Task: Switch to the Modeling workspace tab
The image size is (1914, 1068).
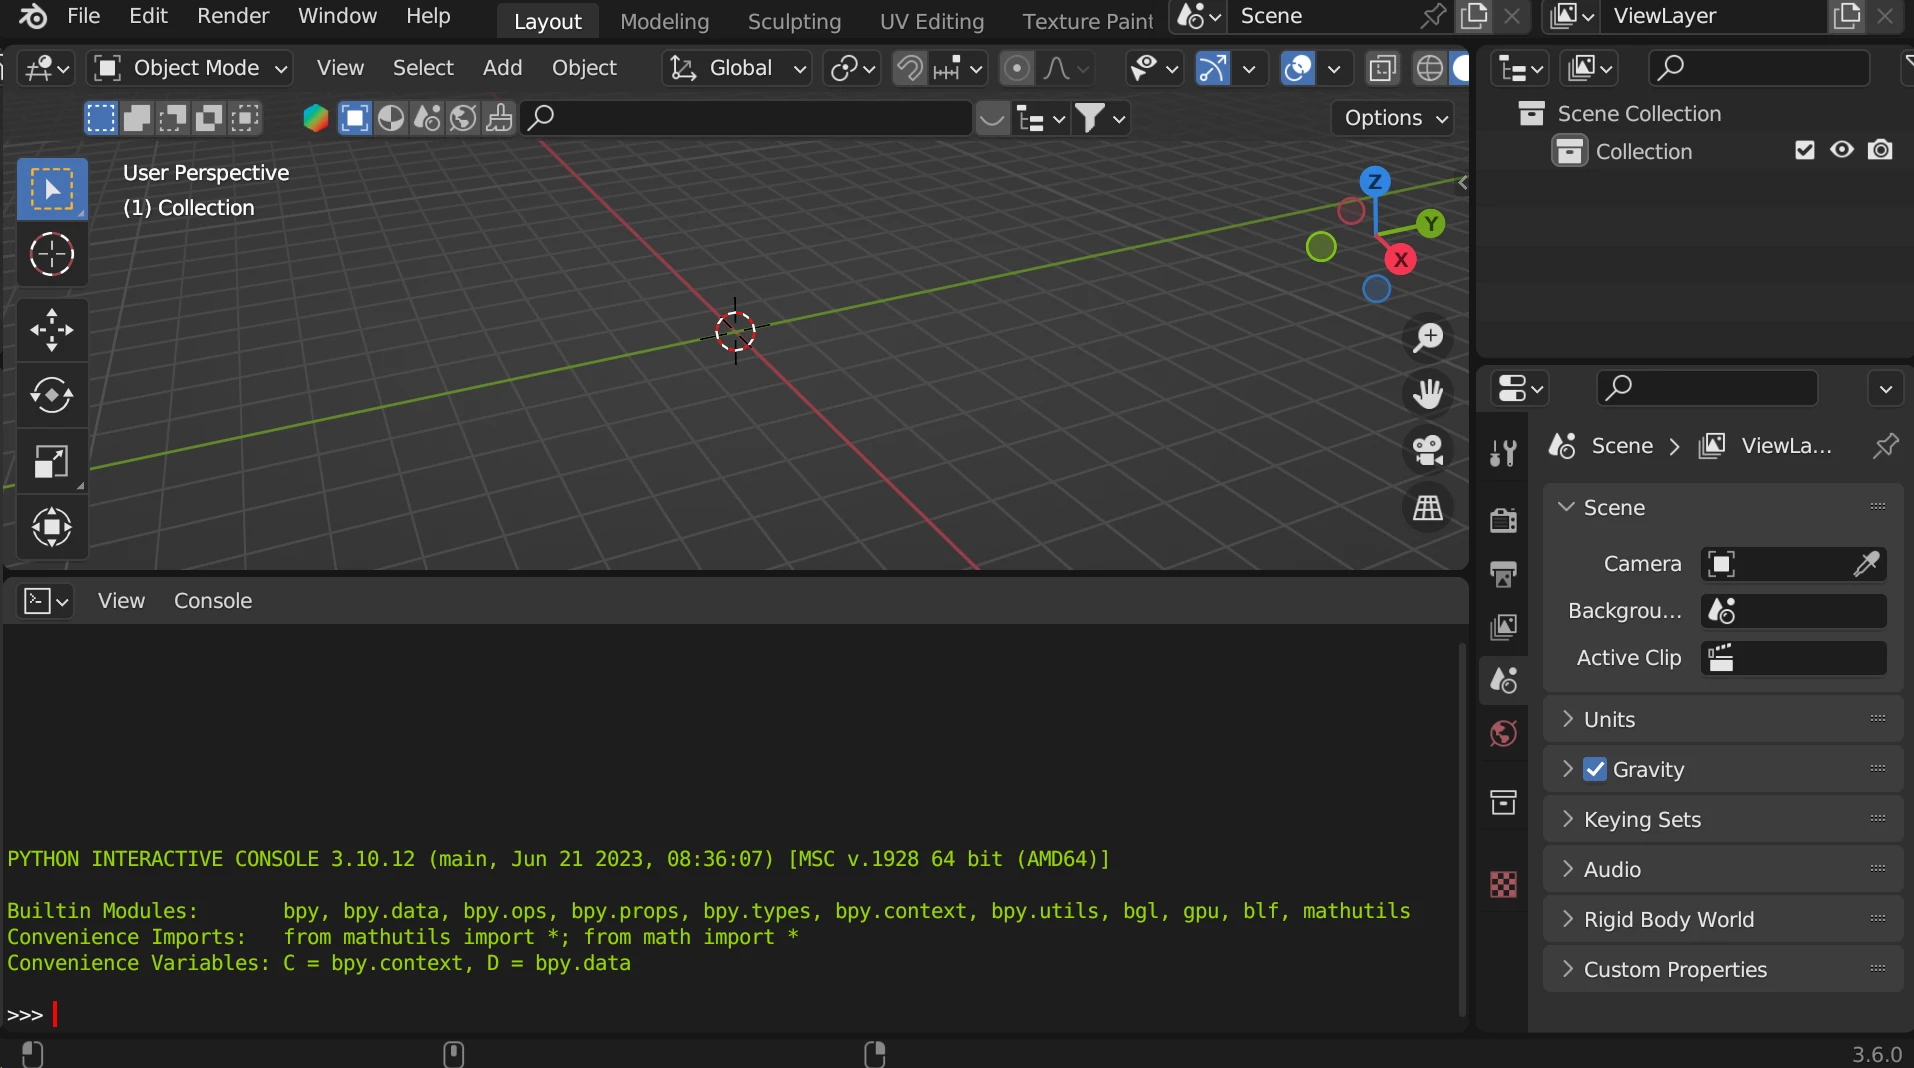Action: [x=664, y=21]
